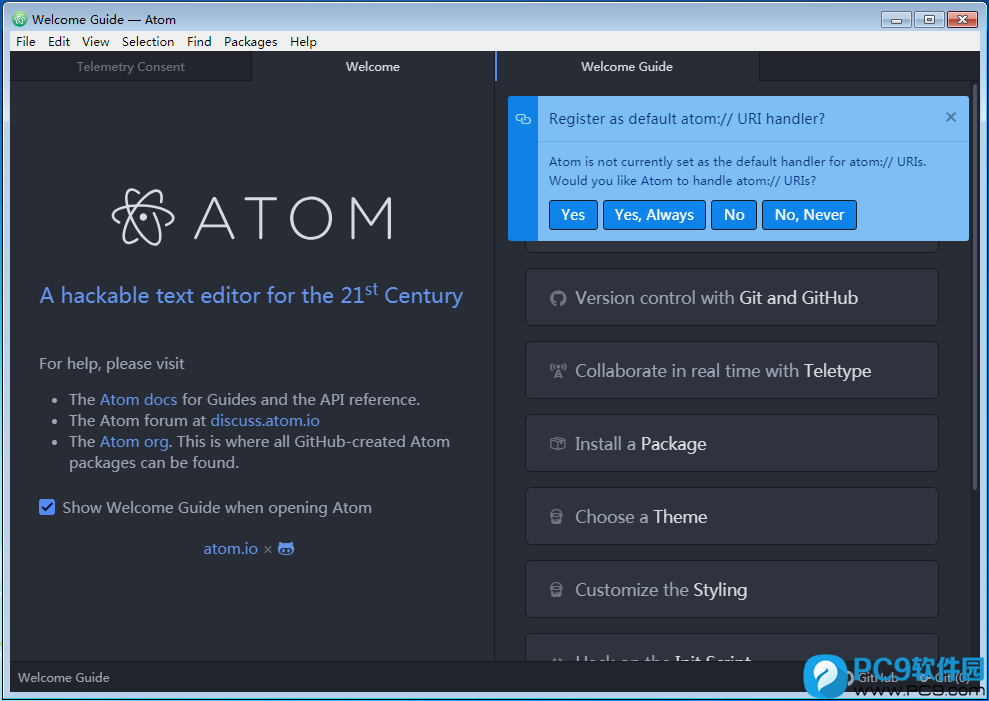Image resolution: width=989 pixels, height=701 pixels.
Task: Choose No, Never for the URI handler
Action: [x=809, y=215]
